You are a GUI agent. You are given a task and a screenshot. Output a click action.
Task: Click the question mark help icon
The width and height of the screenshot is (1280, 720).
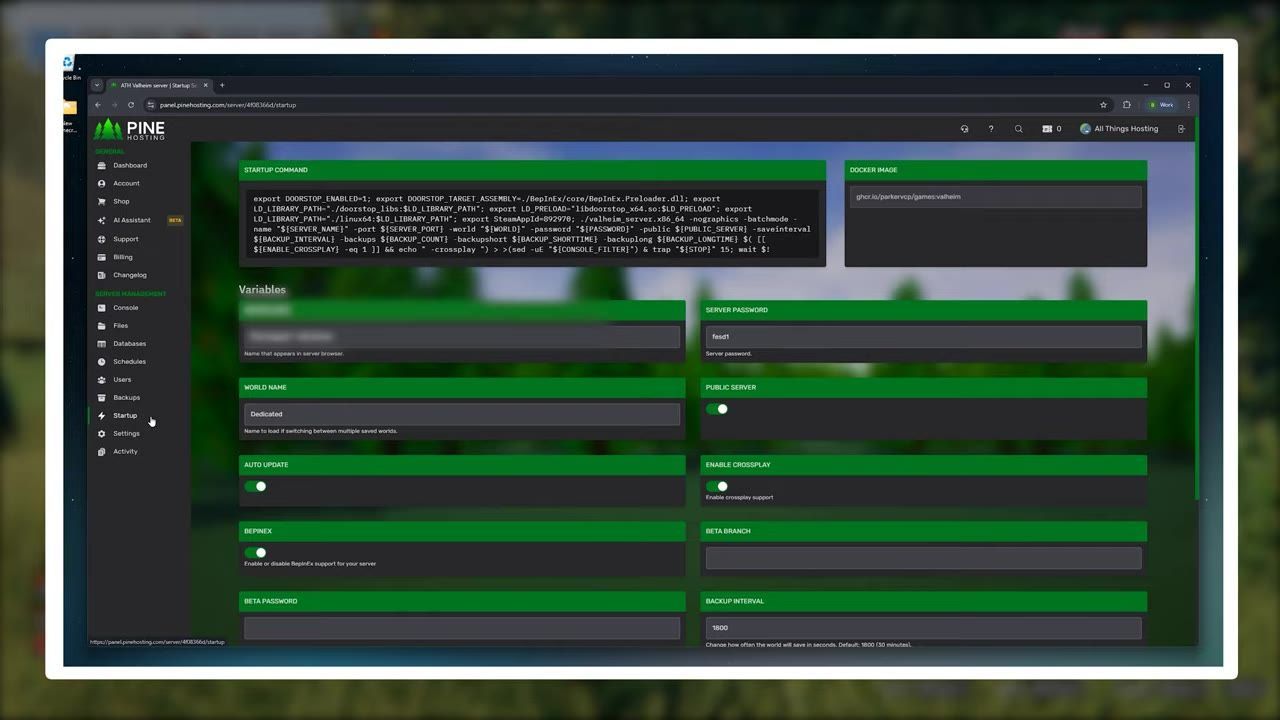[x=991, y=128]
